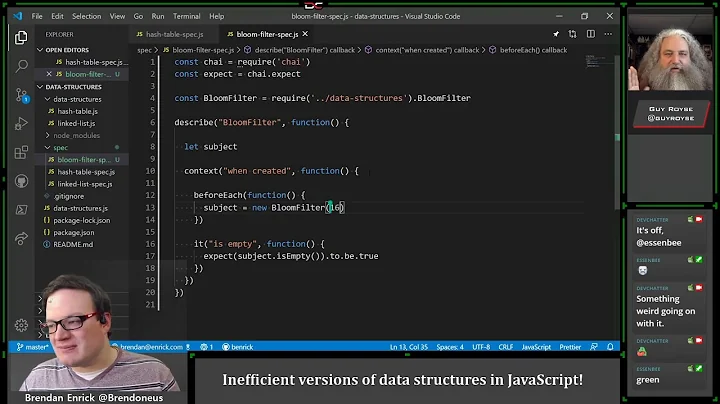Open data-structures.js in Explorer
This screenshot has height=404, width=720.
82,208
